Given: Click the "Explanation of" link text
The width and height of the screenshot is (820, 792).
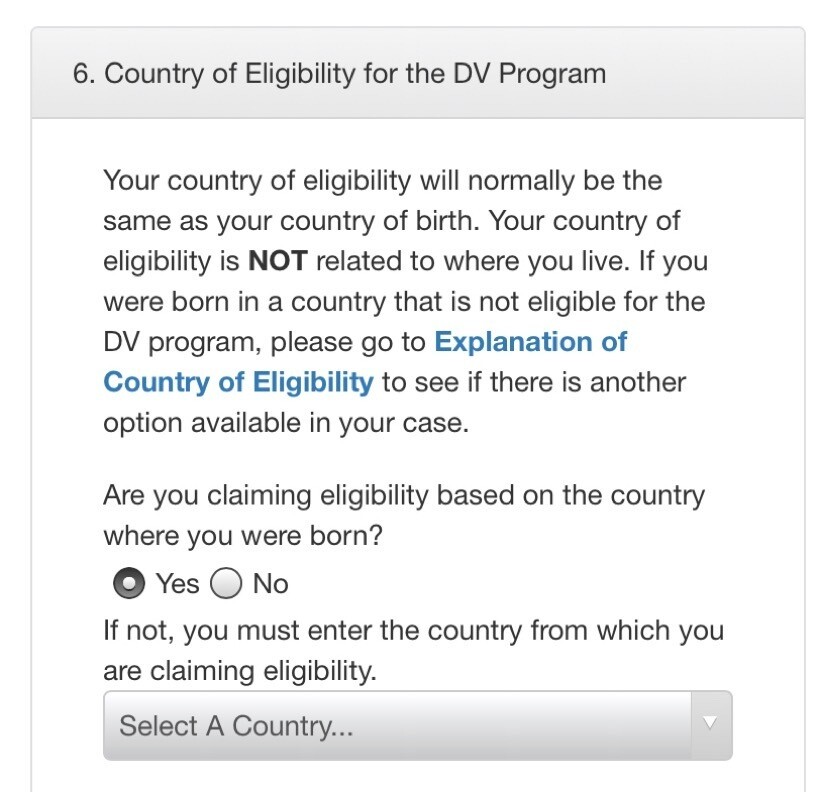Looking at the screenshot, I should (x=530, y=342).
